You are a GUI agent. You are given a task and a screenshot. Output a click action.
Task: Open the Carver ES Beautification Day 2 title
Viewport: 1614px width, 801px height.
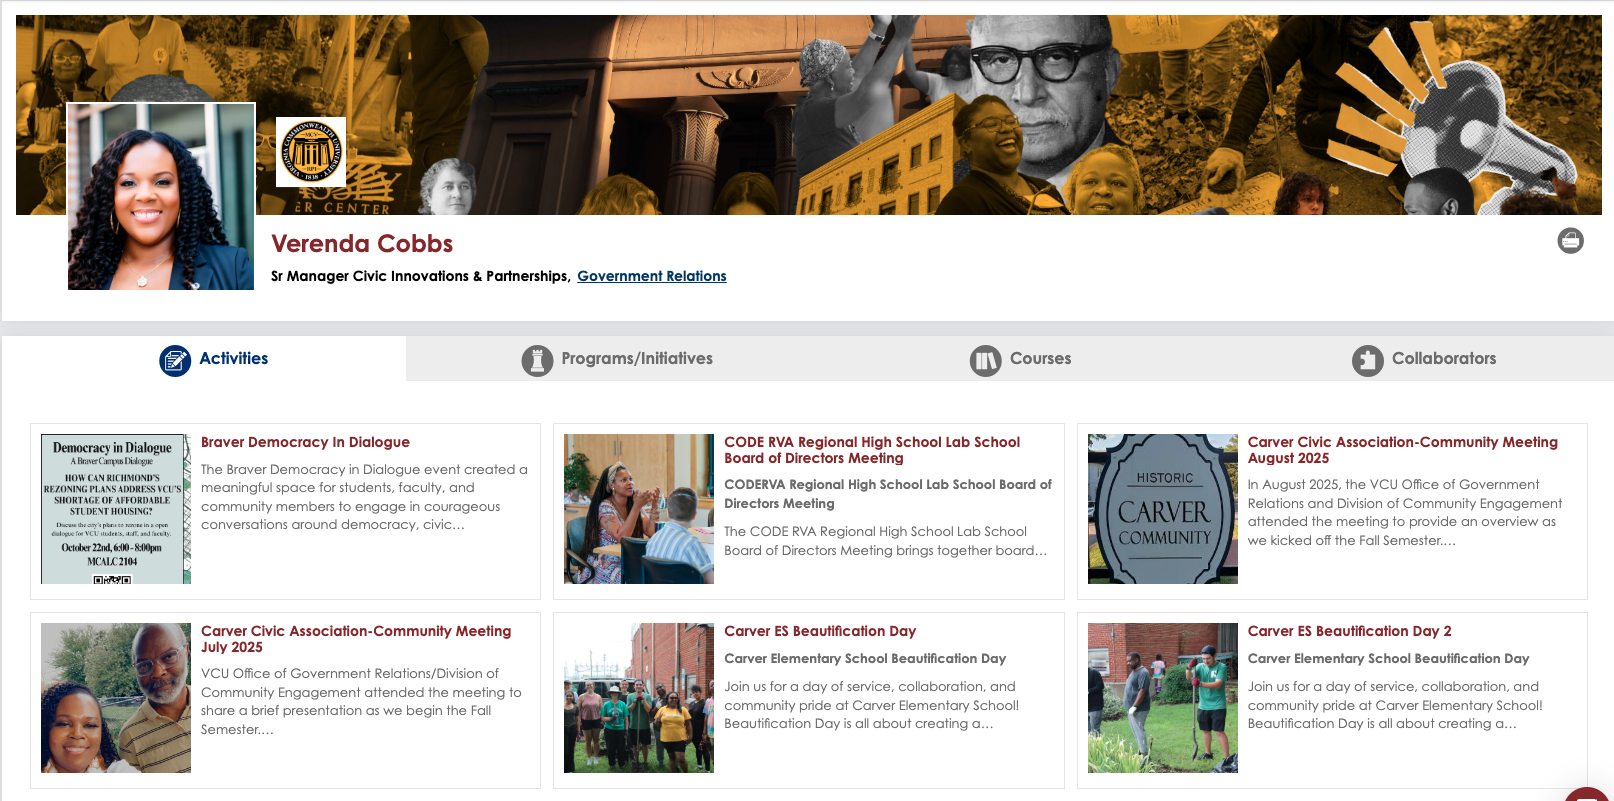1349,631
